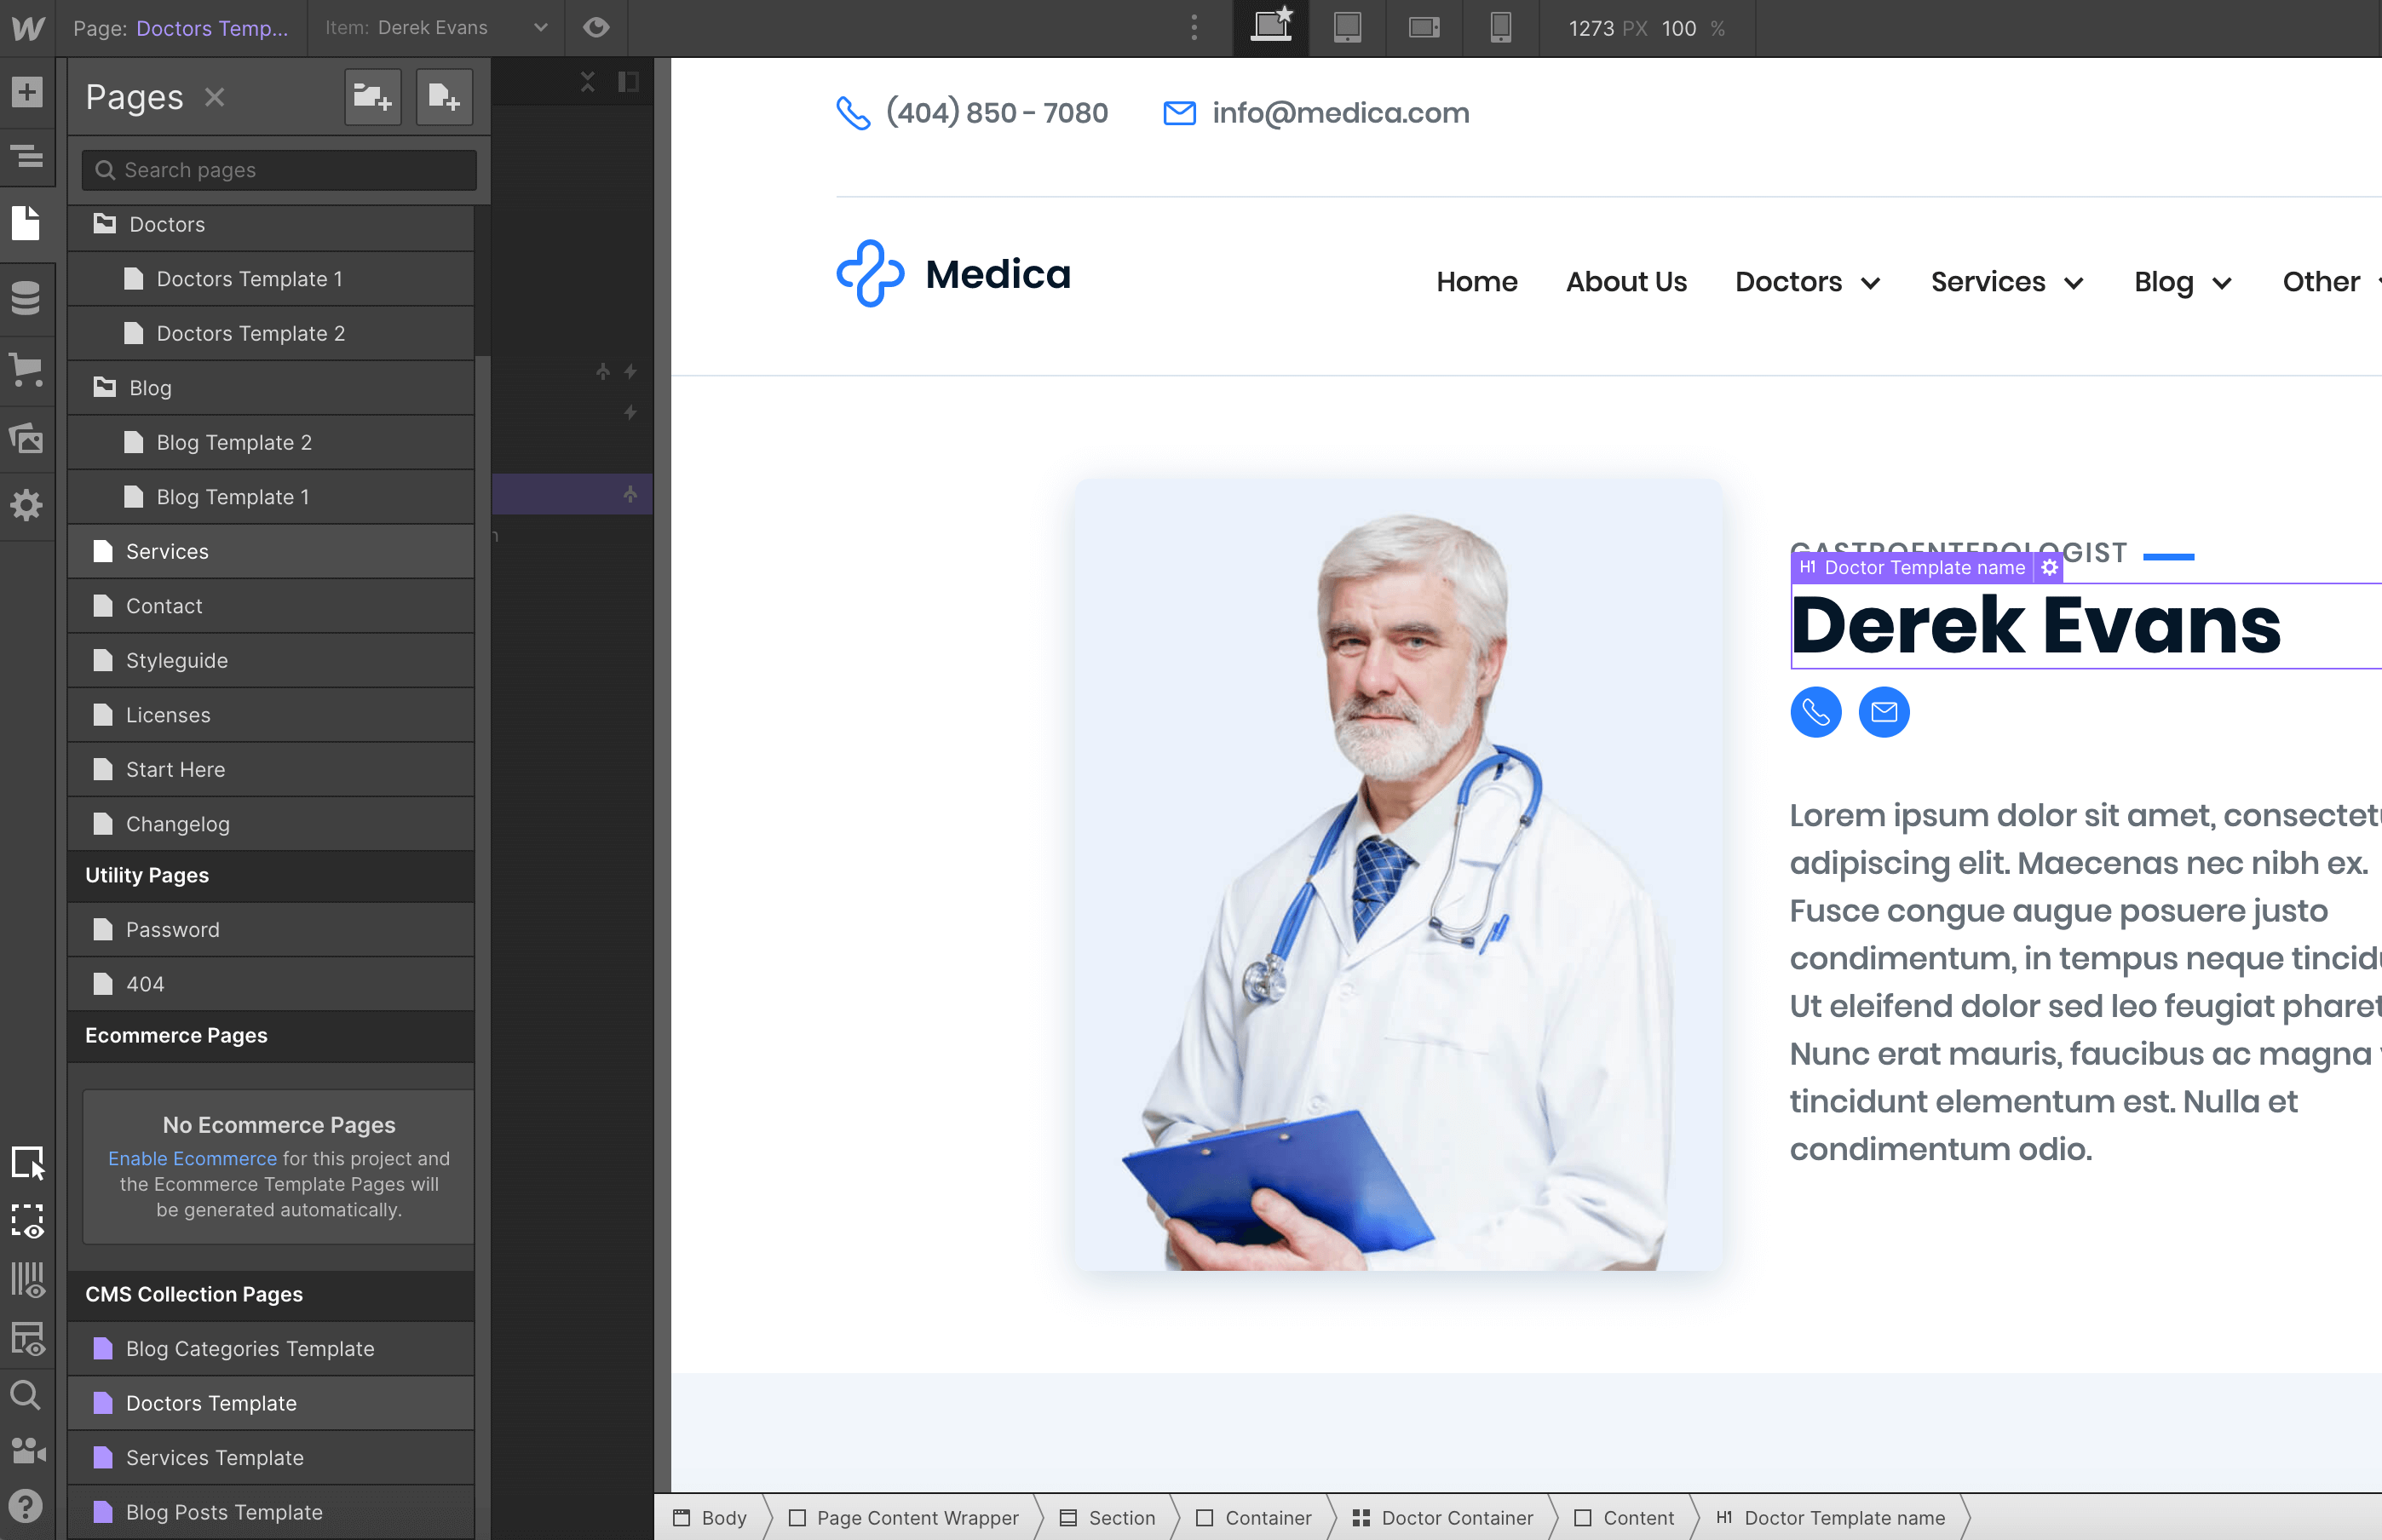Image resolution: width=2382 pixels, height=1540 pixels.
Task: Select Doctors Template page in CMS Collection Pages
Action: click(210, 1403)
